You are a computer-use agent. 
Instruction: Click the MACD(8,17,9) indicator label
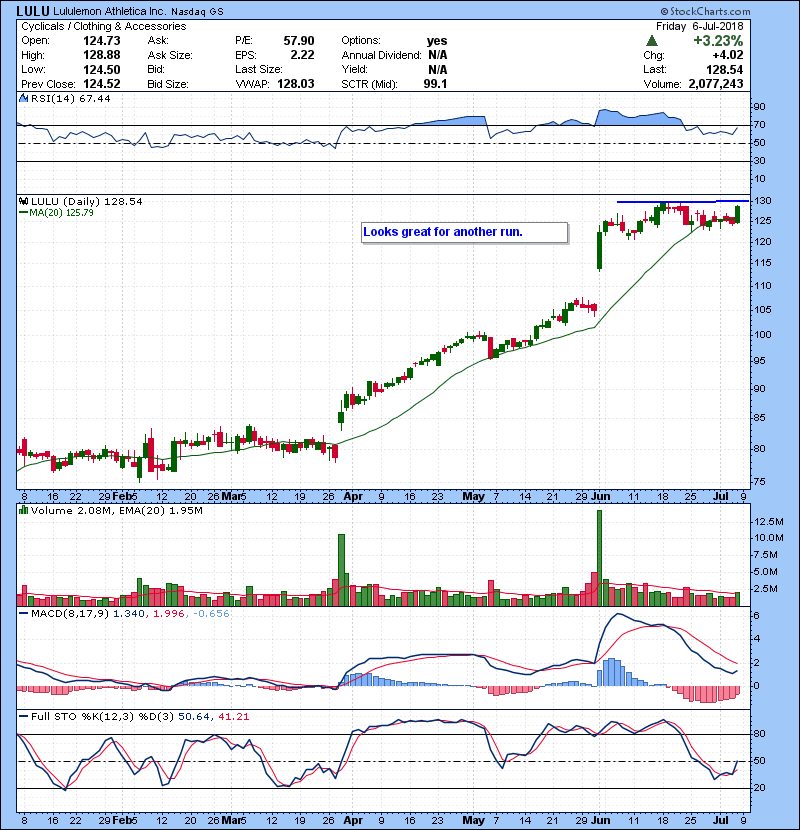click(x=70, y=614)
